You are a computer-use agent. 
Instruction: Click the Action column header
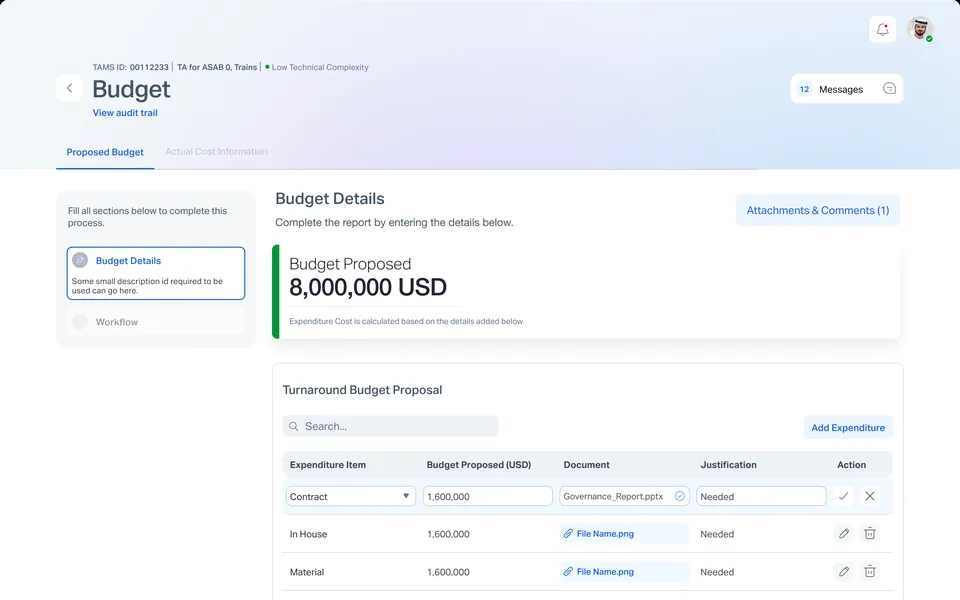(852, 465)
